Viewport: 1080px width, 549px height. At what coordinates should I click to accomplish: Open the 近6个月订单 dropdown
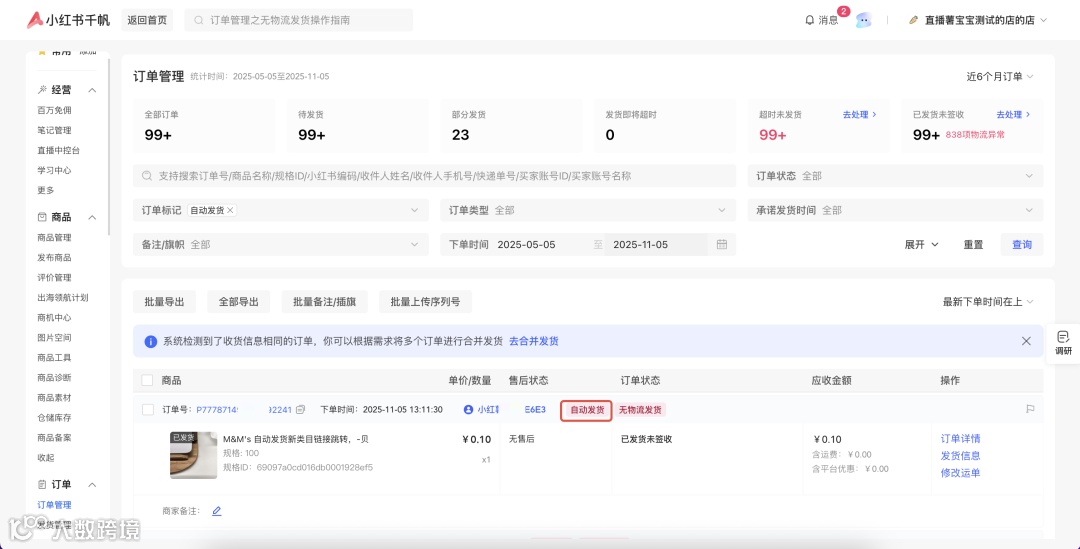click(x=1000, y=76)
